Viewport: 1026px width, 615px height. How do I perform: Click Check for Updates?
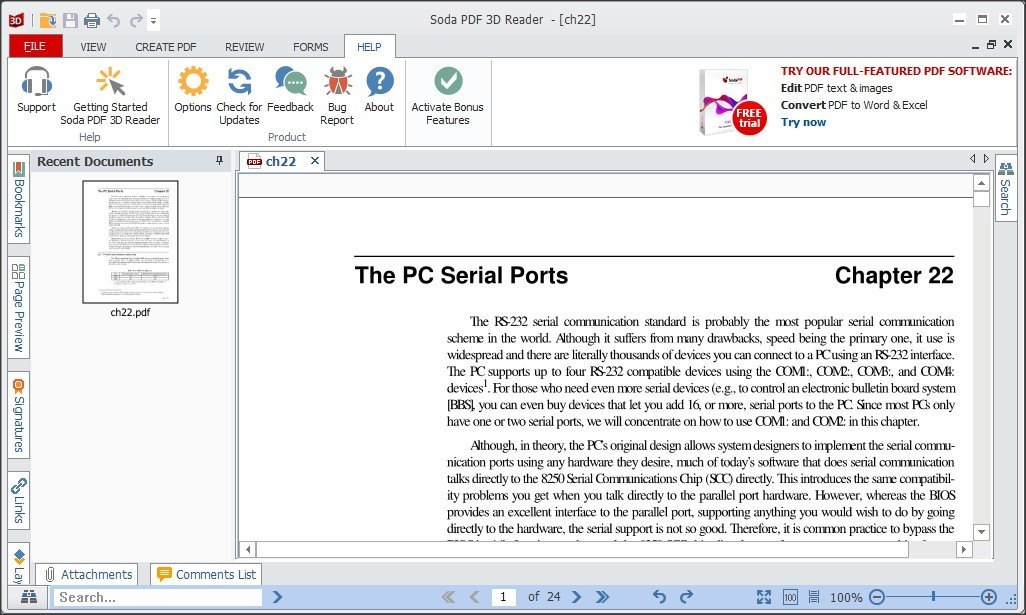[x=238, y=95]
